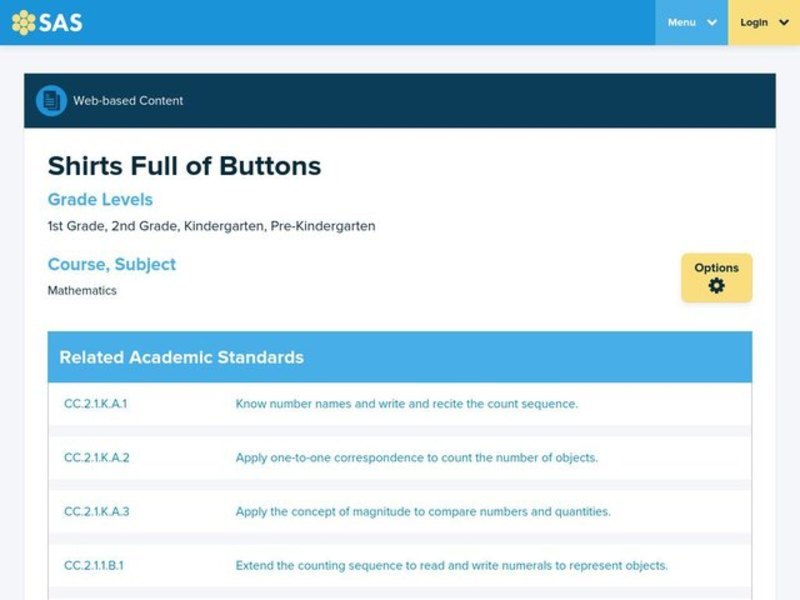The width and height of the screenshot is (800, 600).
Task: Click the chevron icon next to Menu
Action: pyautogui.click(x=713, y=21)
